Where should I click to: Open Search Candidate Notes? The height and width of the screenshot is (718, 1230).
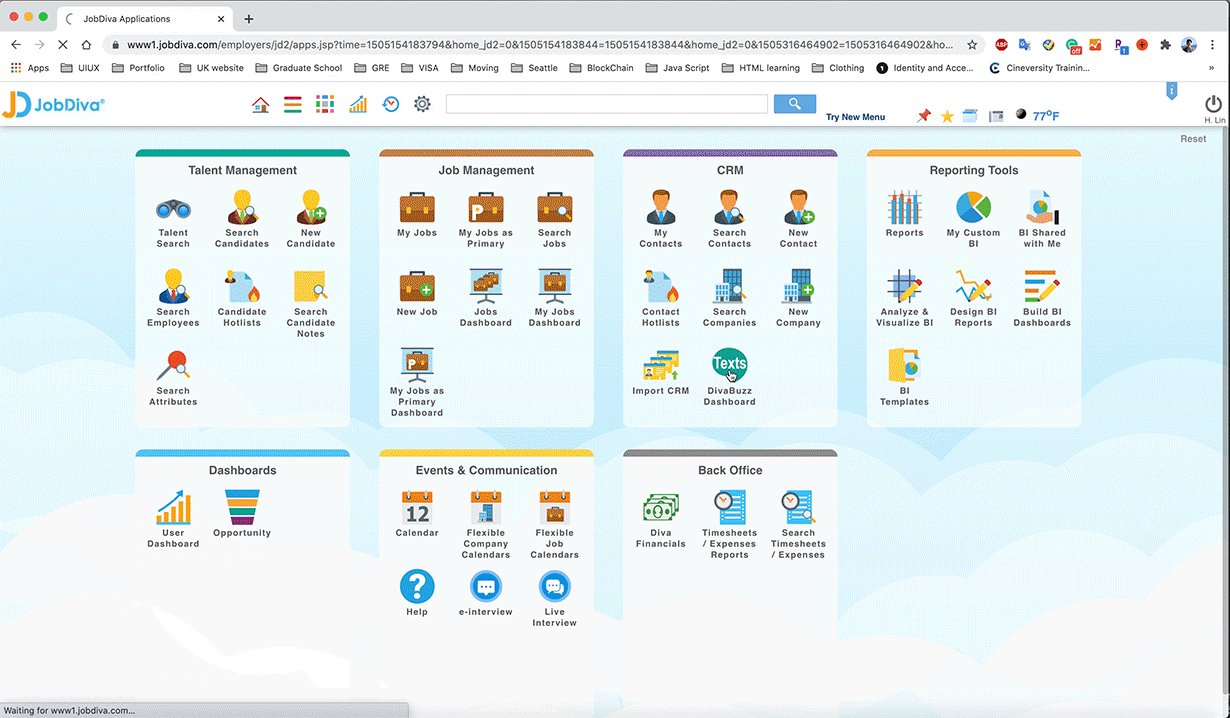pyautogui.click(x=311, y=286)
